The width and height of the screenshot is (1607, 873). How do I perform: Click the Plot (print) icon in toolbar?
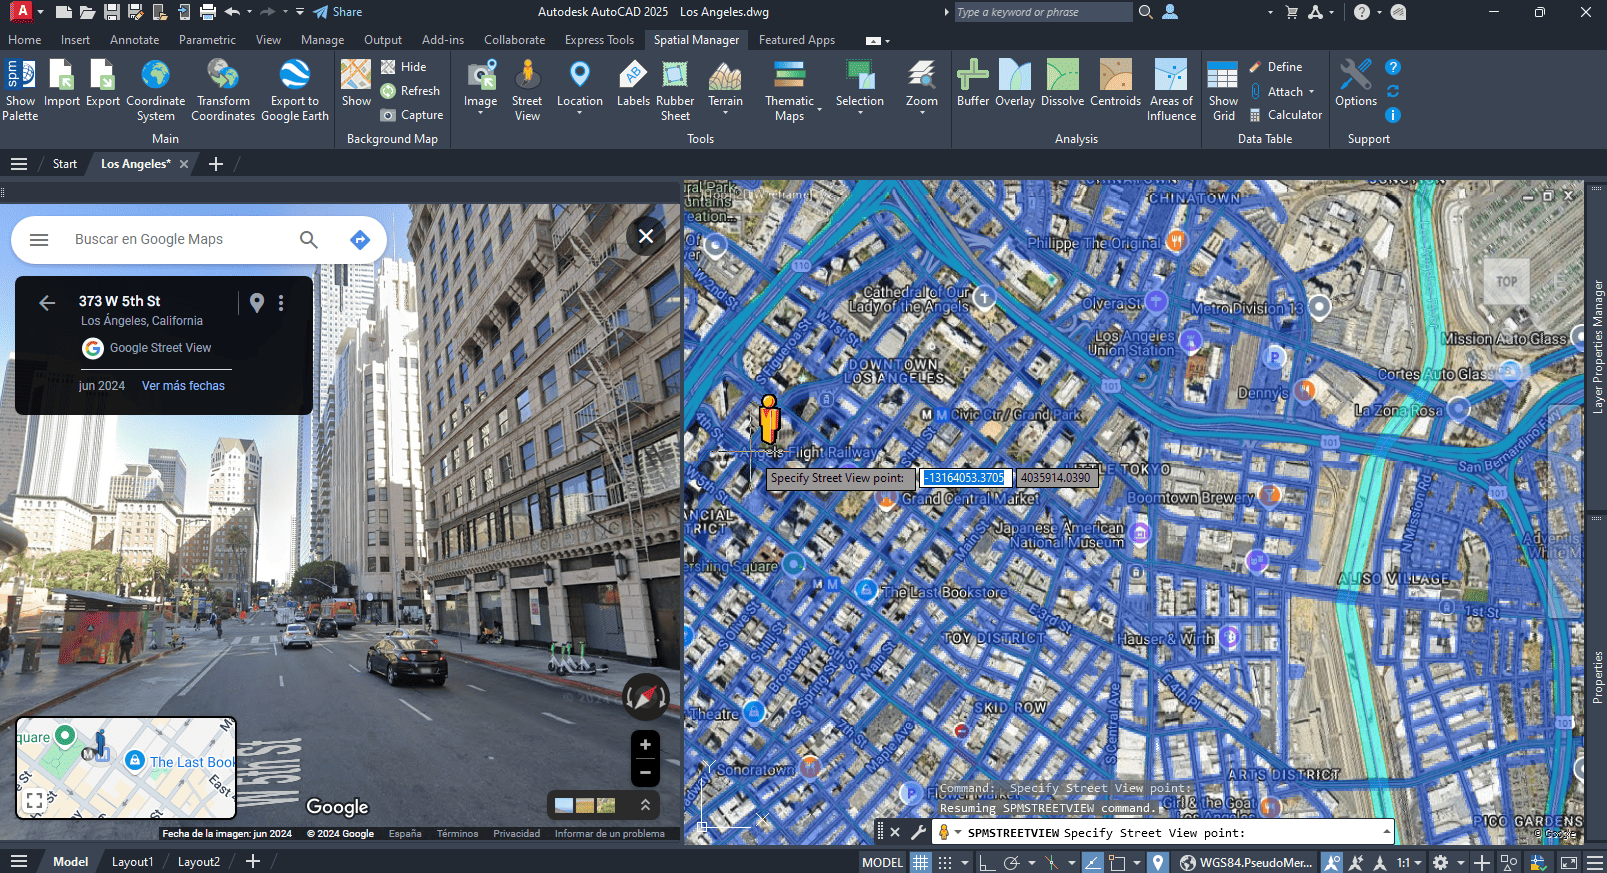(x=207, y=12)
